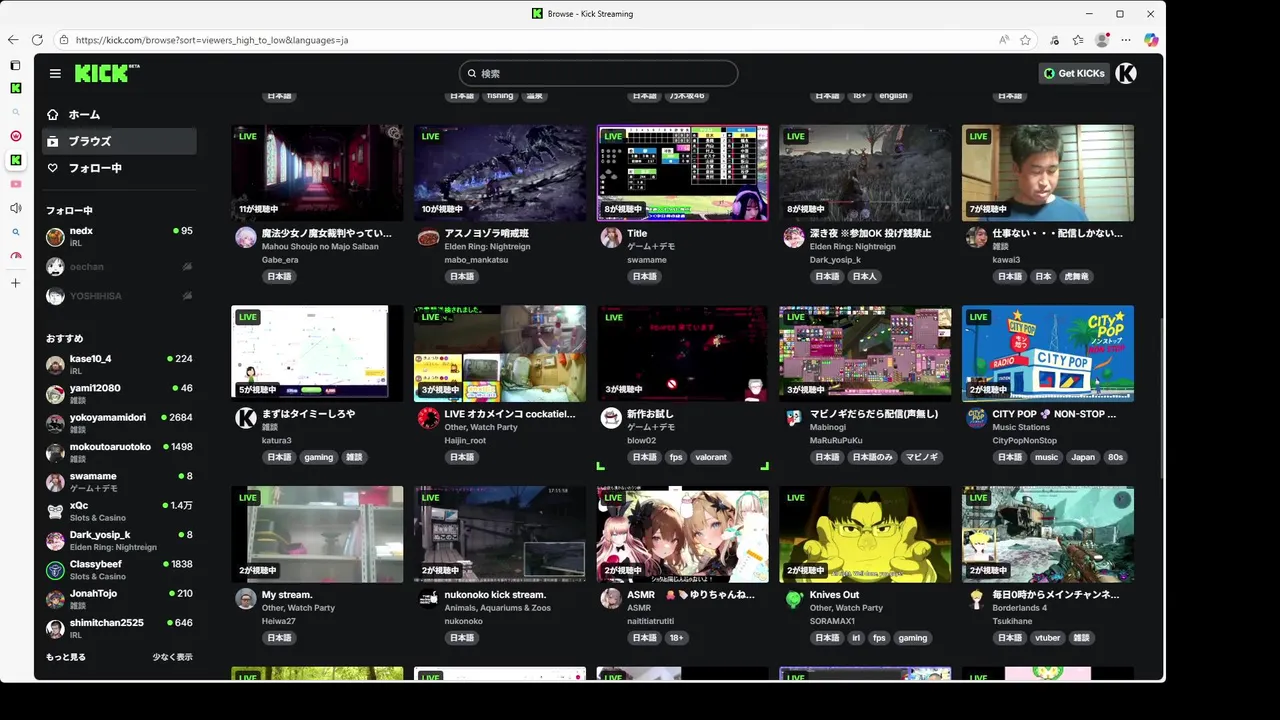Select the currently active Kick vertical tab
Viewport: 1280px width, 720px height.
[x=15, y=160]
